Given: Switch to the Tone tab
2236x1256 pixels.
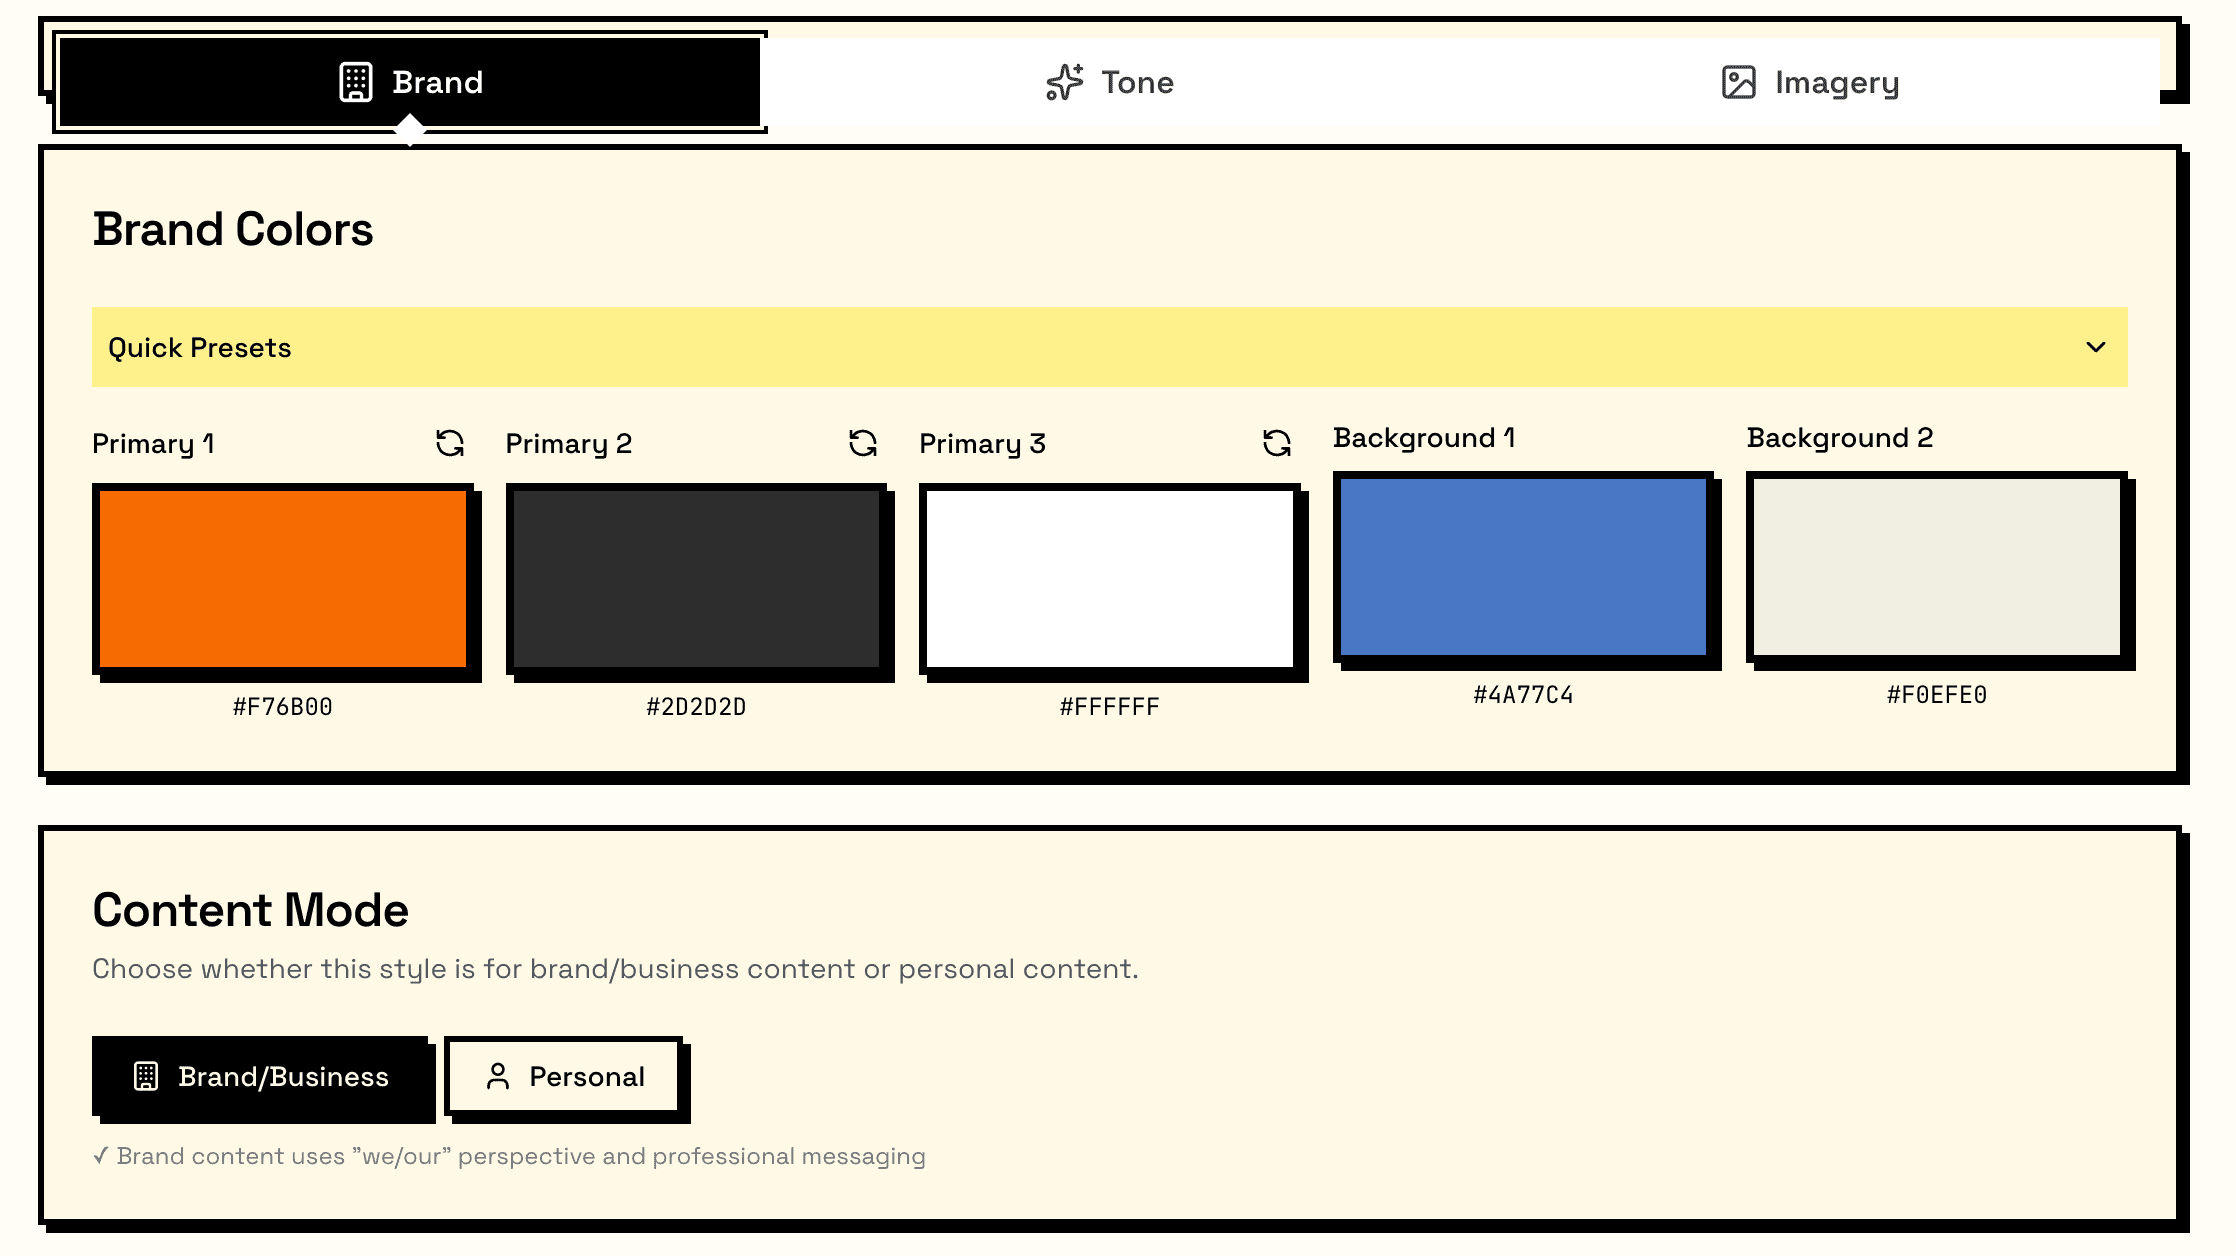Looking at the screenshot, I should 1110,82.
